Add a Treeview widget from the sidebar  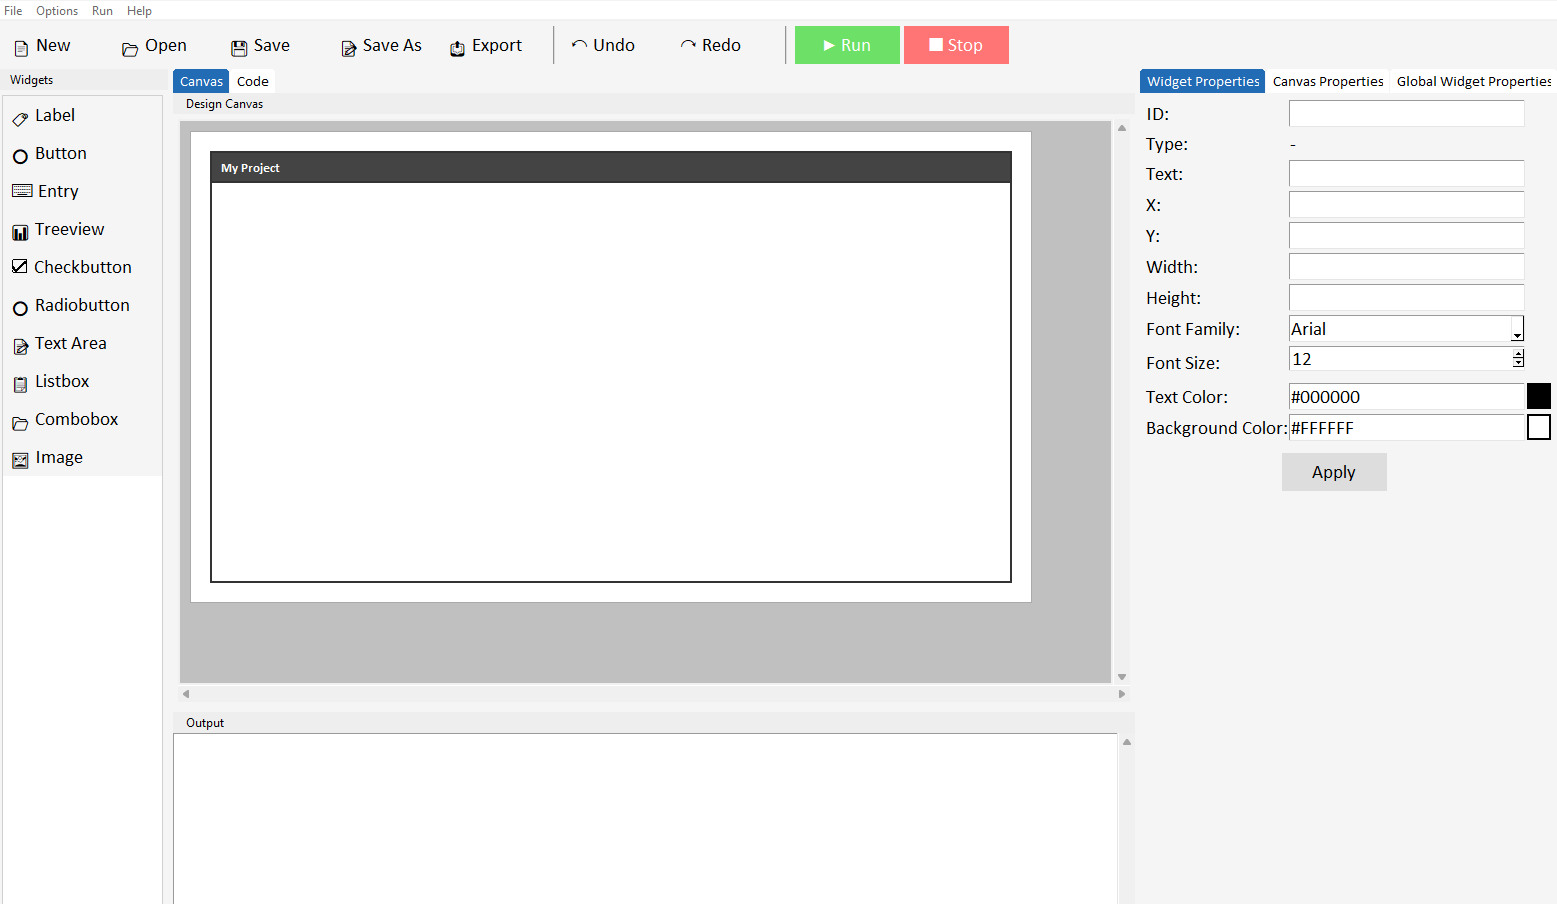tap(70, 229)
